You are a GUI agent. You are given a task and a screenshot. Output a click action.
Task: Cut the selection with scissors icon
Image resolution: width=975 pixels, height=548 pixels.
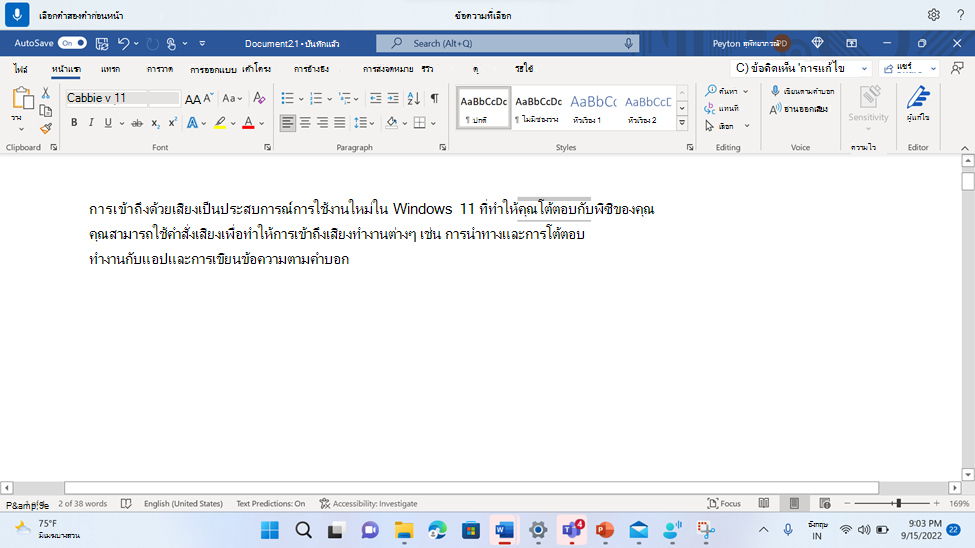point(45,93)
